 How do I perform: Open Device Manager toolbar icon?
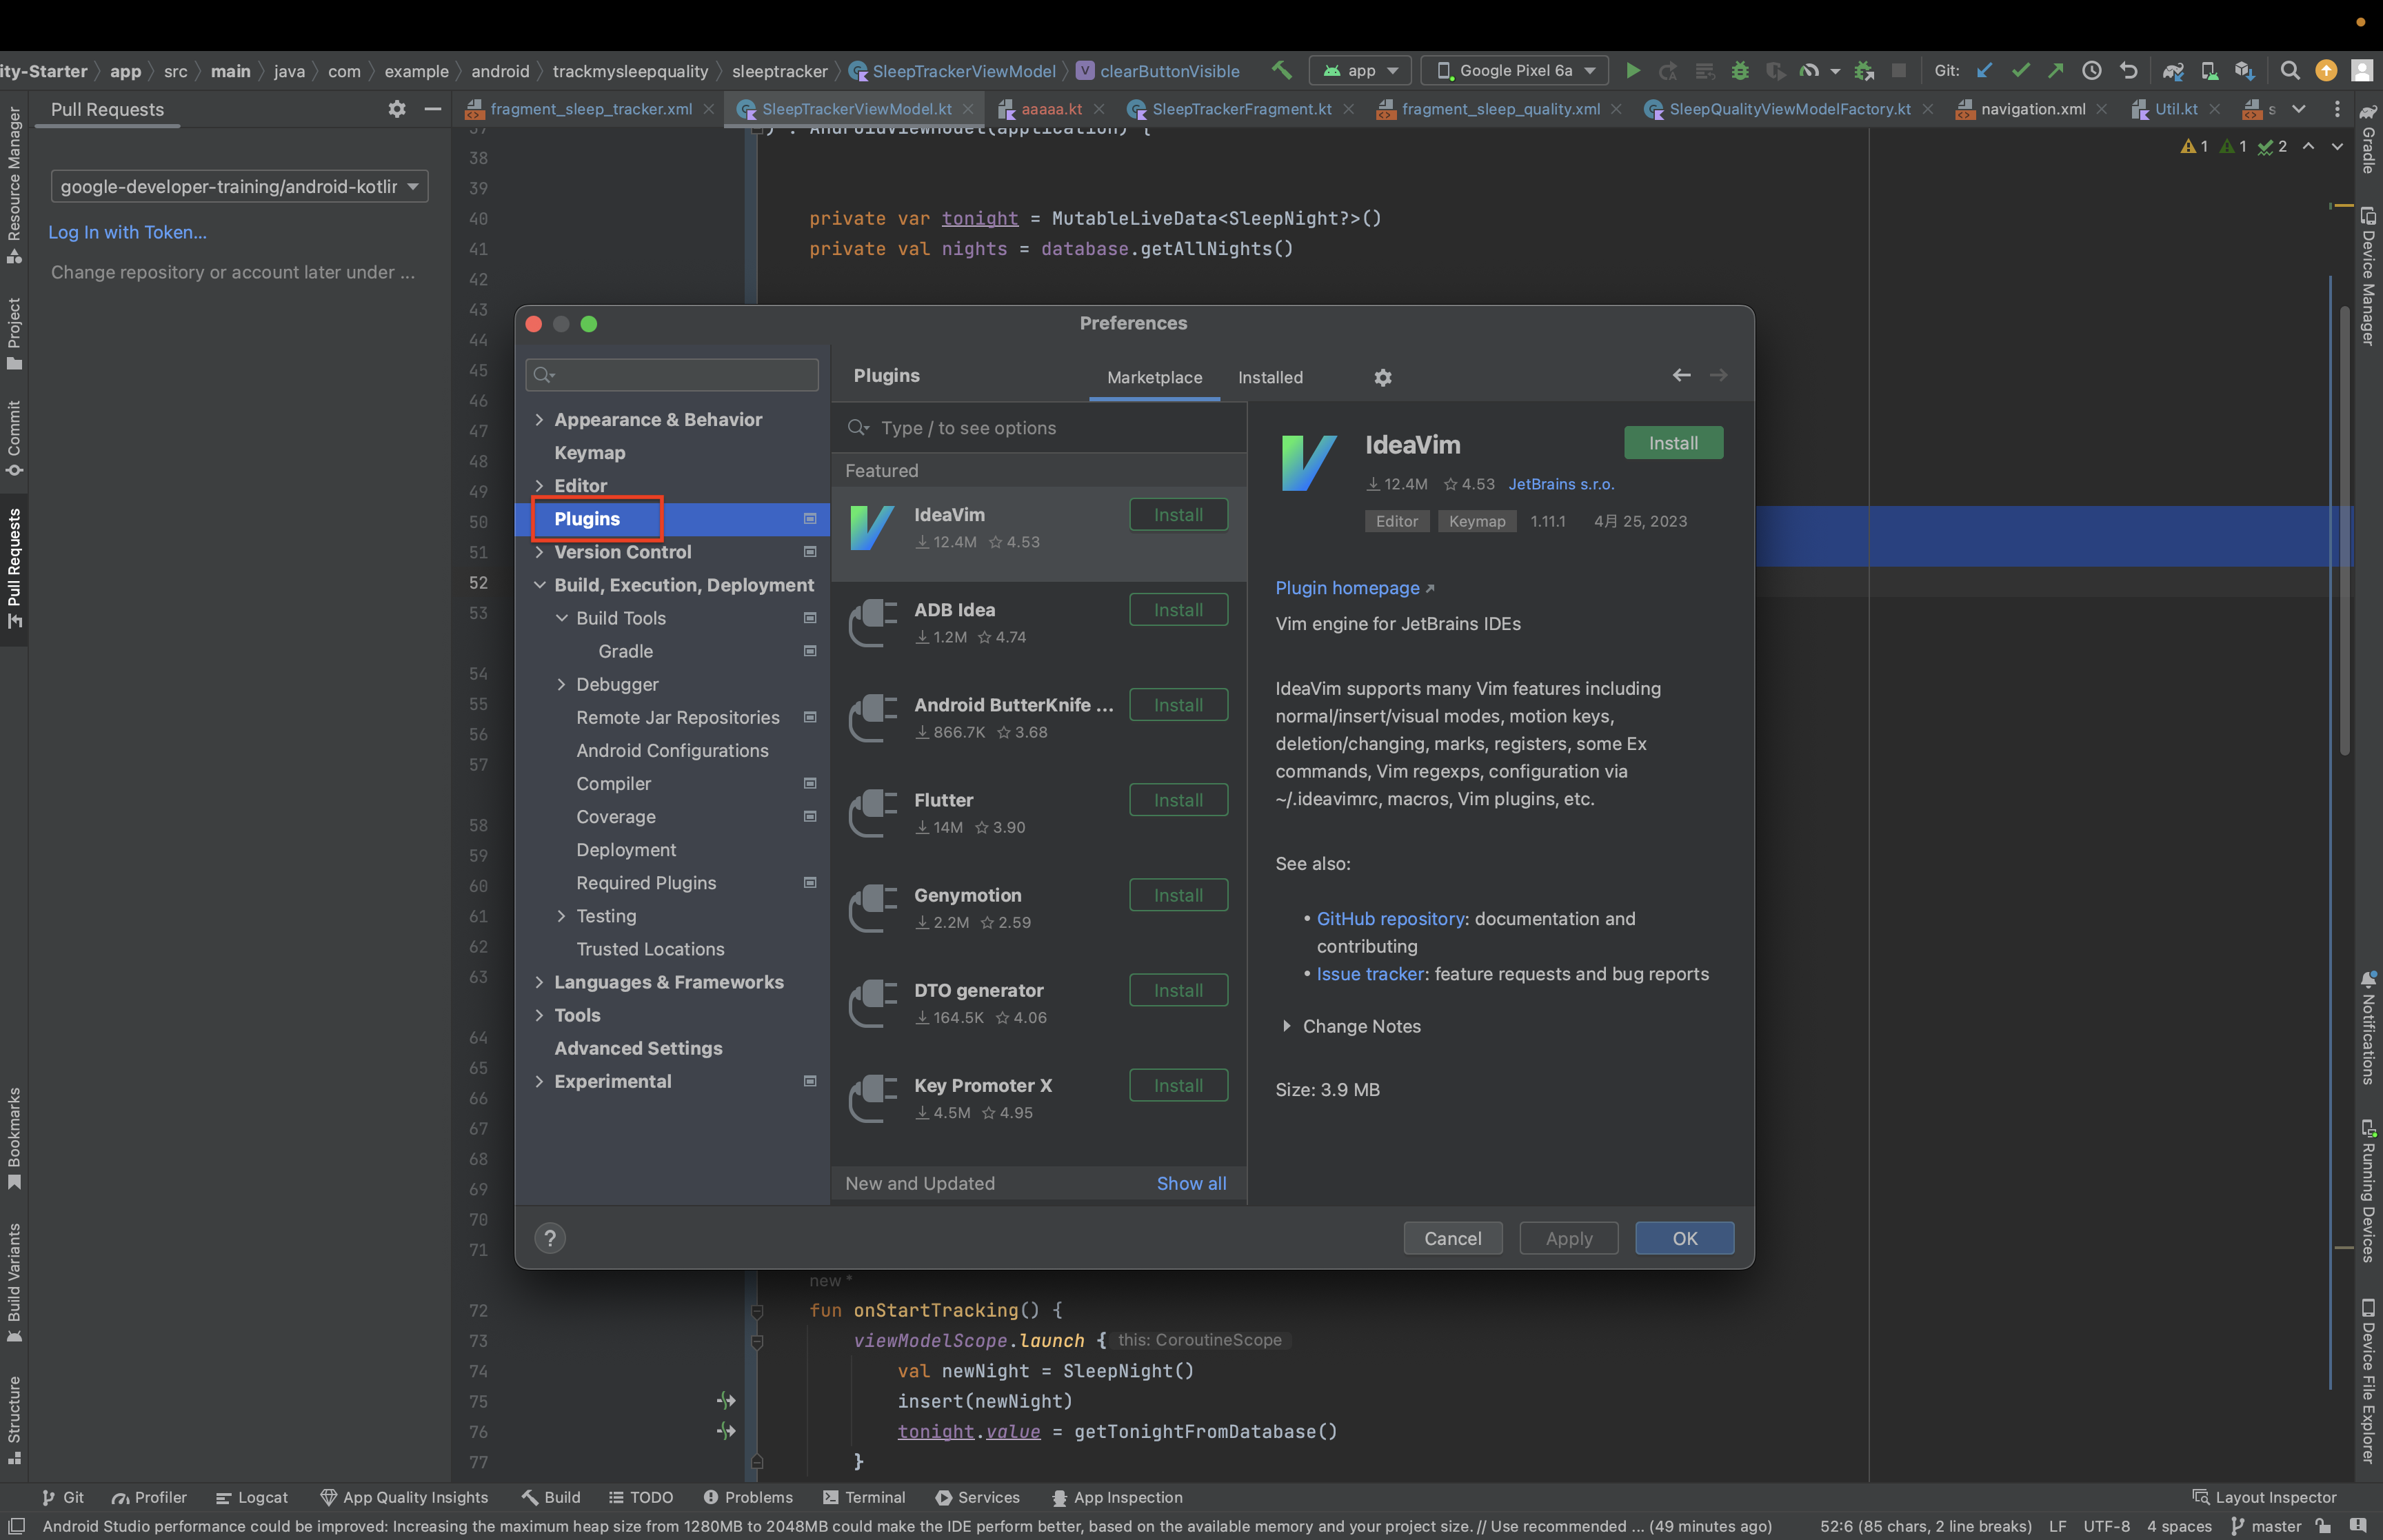2210,70
